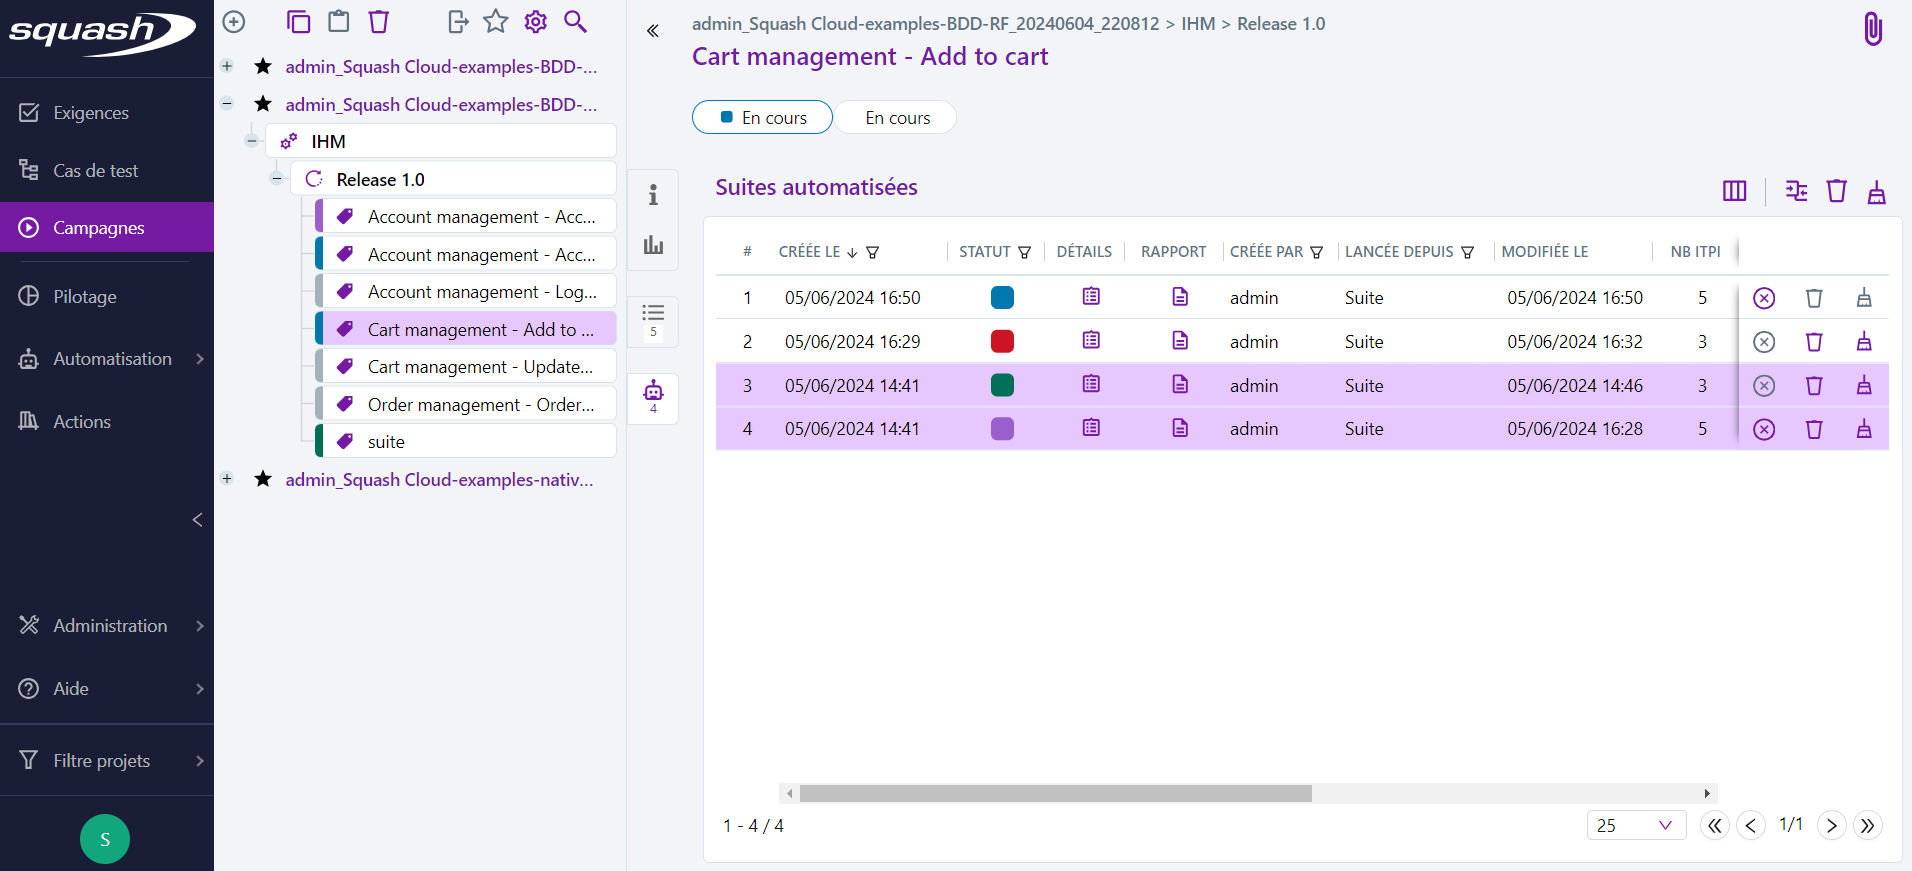The height and width of the screenshot is (871, 1912).
Task: Open details of automated suite row 1
Action: [1091, 297]
